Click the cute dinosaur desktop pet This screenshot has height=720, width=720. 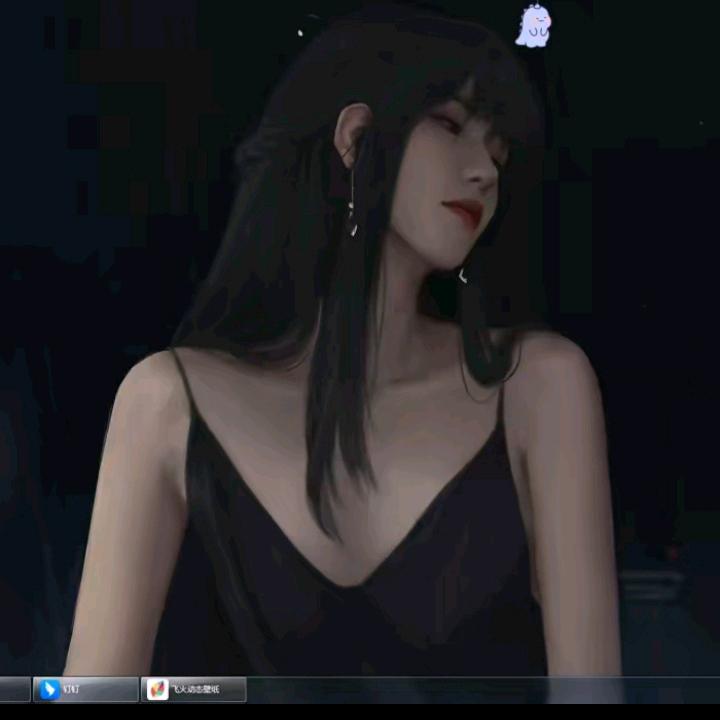click(532, 26)
